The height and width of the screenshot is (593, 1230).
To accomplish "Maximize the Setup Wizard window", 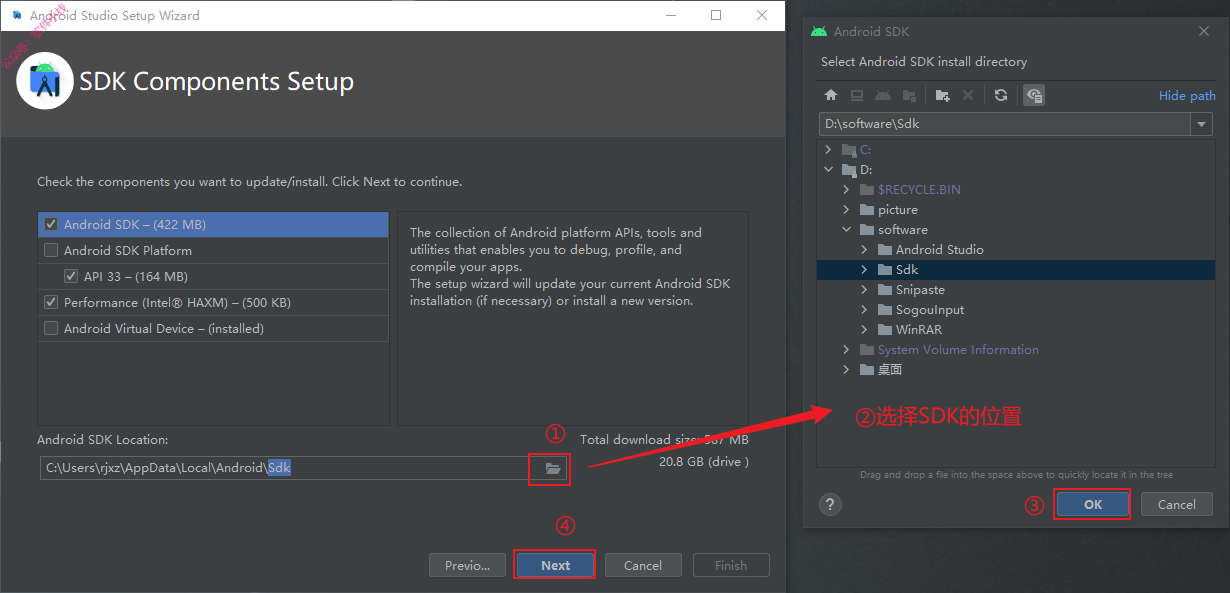I will tap(716, 15).
